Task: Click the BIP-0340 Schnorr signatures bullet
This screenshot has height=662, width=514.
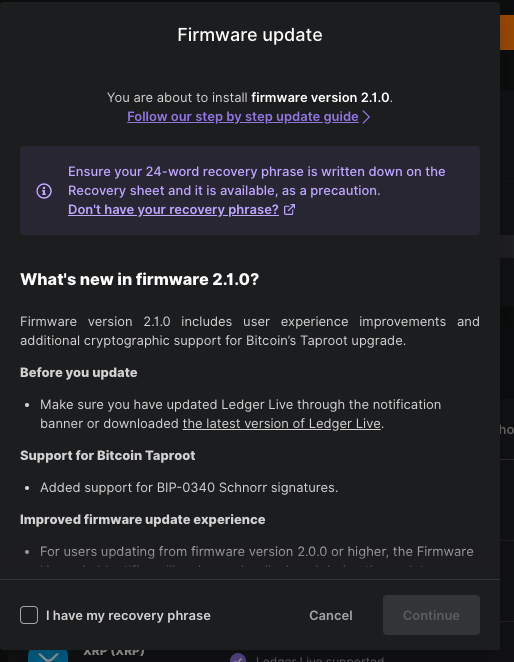Action: point(189,488)
